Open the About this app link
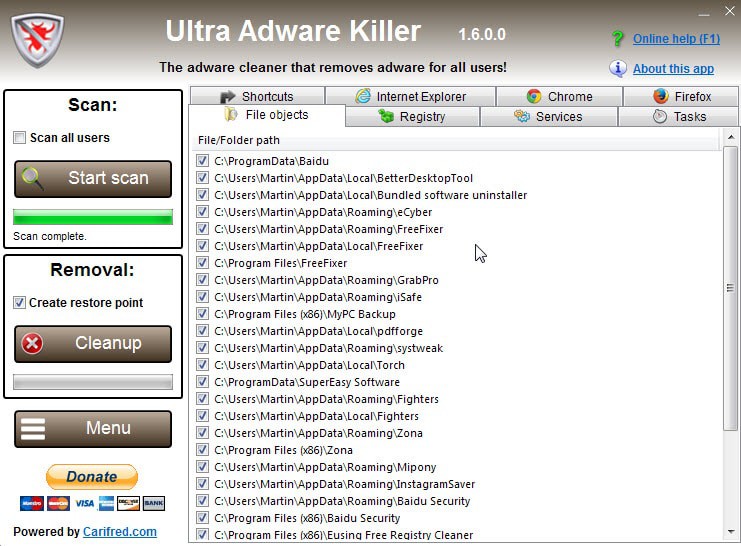The height and width of the screenshot is (546, 741). [673, 69]
